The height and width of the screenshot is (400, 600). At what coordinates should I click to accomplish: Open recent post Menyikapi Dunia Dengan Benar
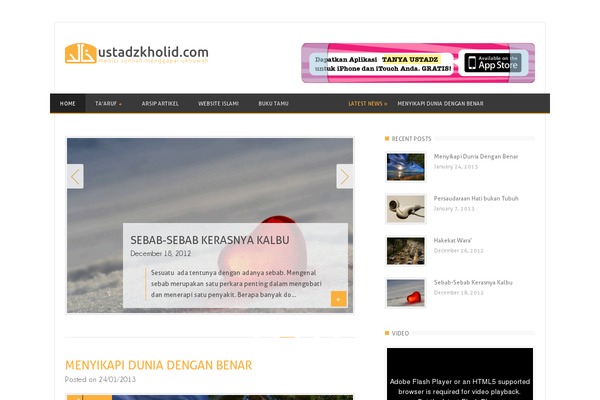pos(476,156)
